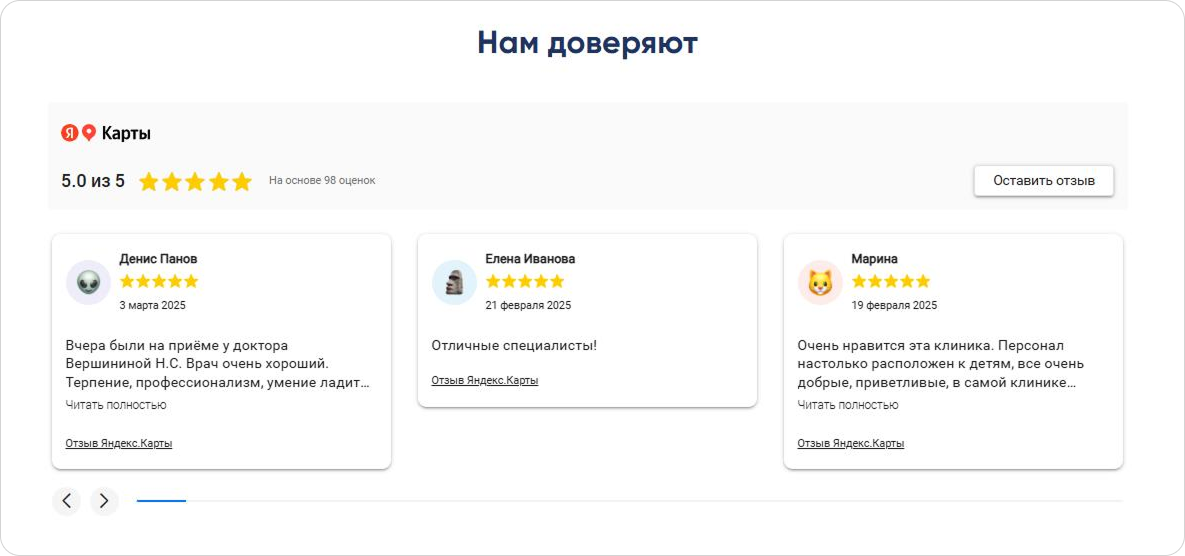Click the star rating under Марина
1185x556 pixels.
click(x=890, y=281)
